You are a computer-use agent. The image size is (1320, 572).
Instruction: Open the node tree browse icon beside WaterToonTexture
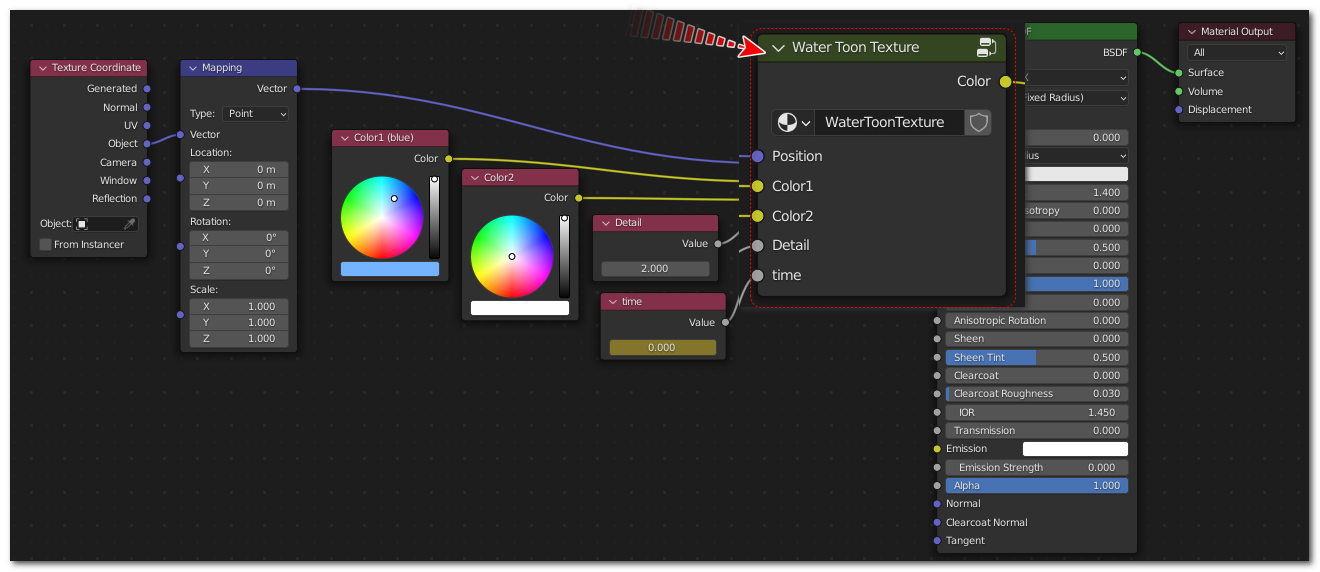click(x=794, y=122)
